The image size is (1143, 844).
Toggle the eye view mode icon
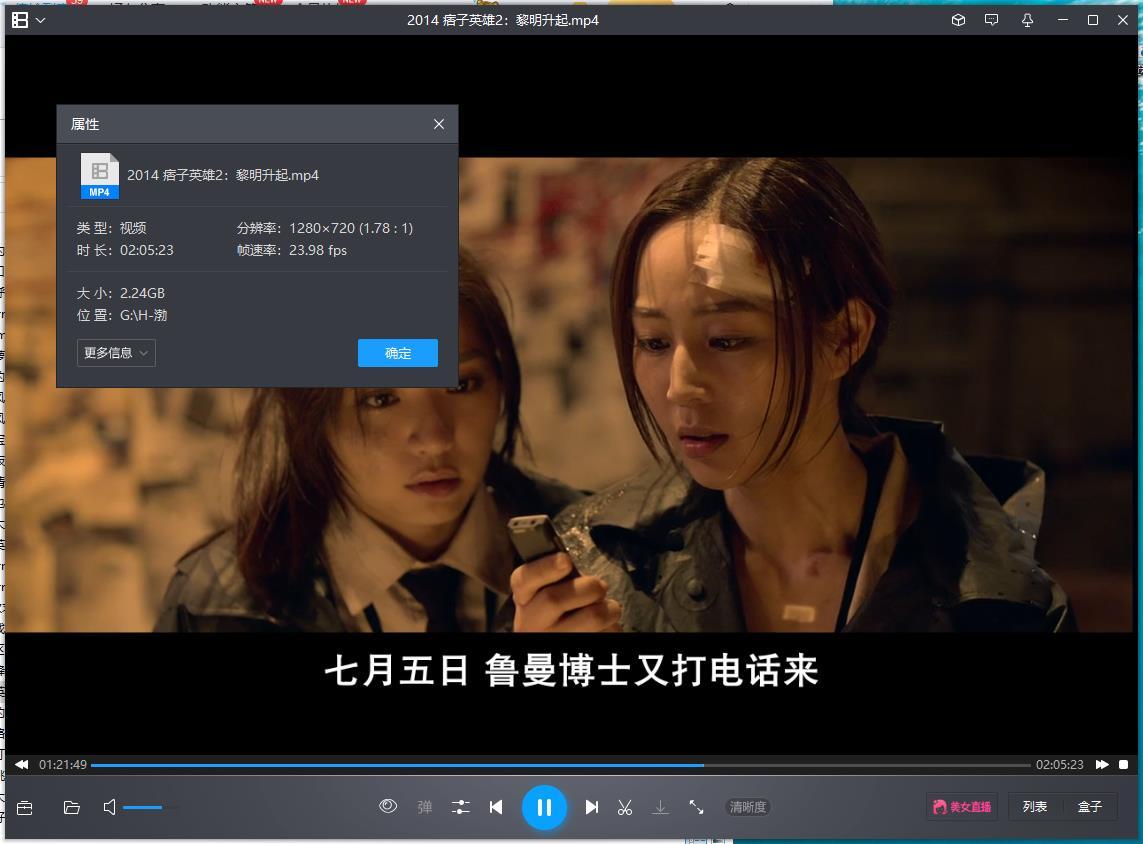[388, 806]
